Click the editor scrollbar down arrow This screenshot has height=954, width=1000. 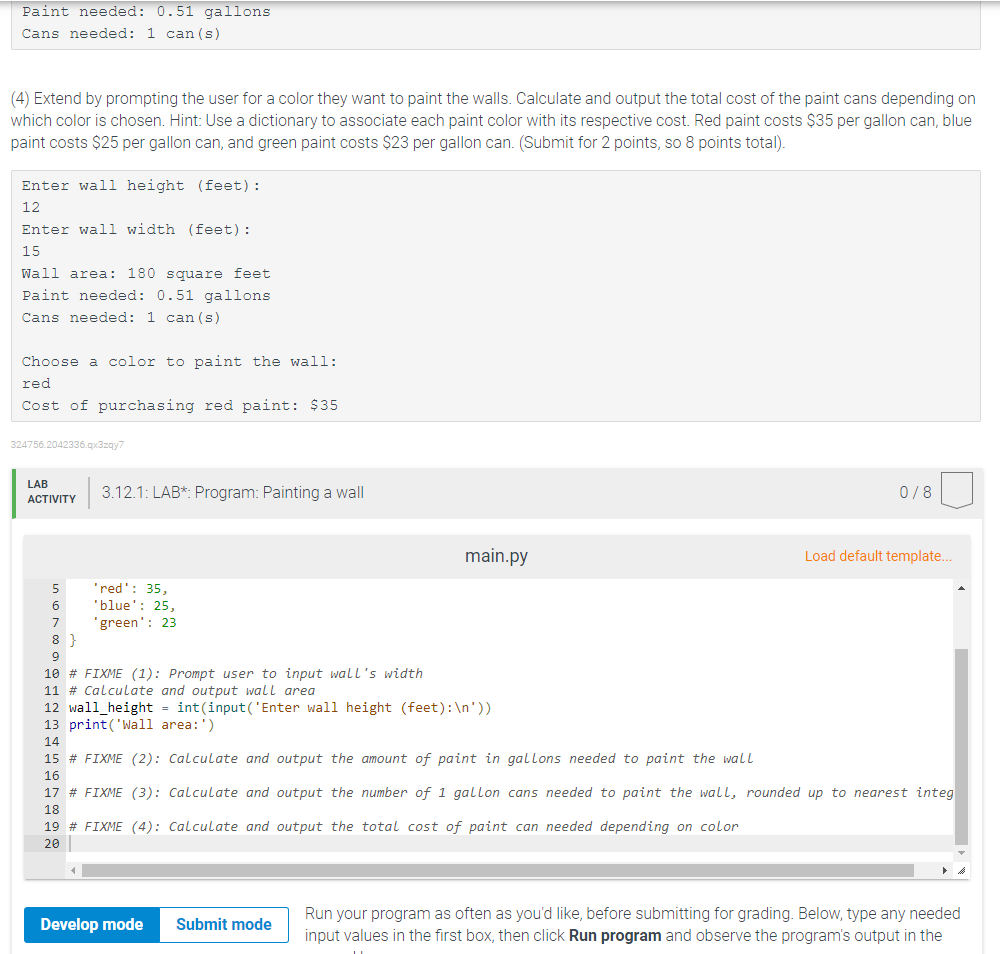coord(961,852)
